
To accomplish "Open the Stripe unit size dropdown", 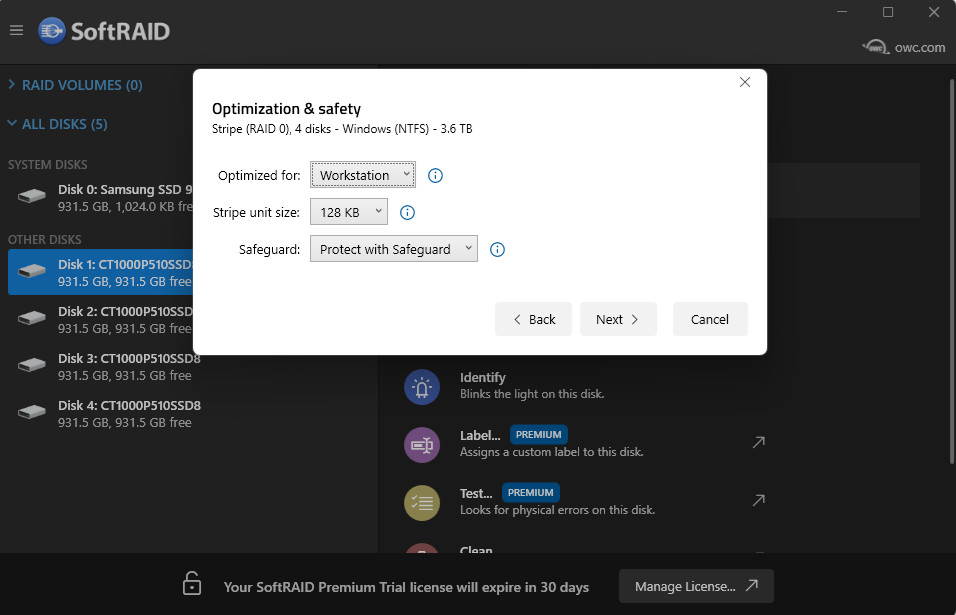I will click(349, 212).
